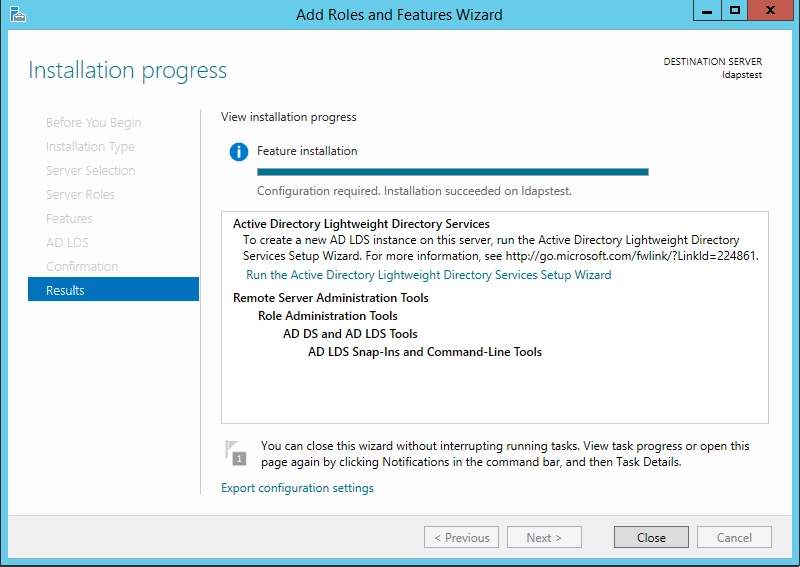
Task: Click 'Configuration required. Installation succeeded' status text
Action: pos(414,191)
